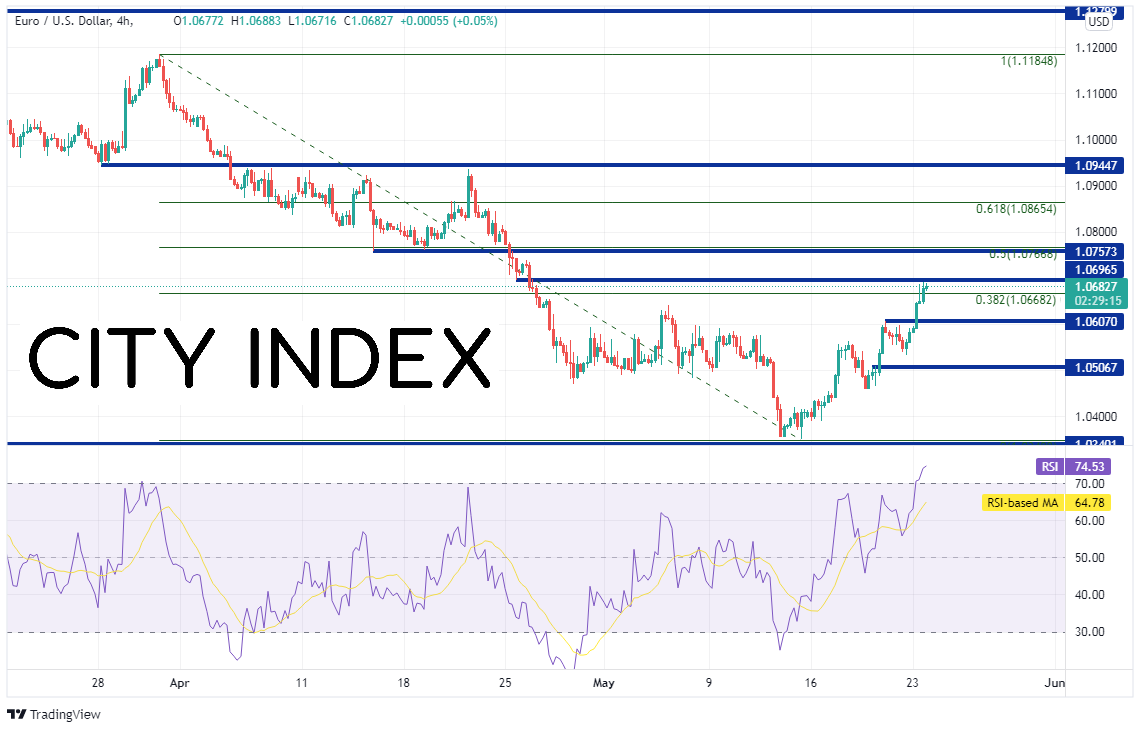The image size is (1143, 732).
Task: Click date 23 on the time axis
Action: click(913, 684)
